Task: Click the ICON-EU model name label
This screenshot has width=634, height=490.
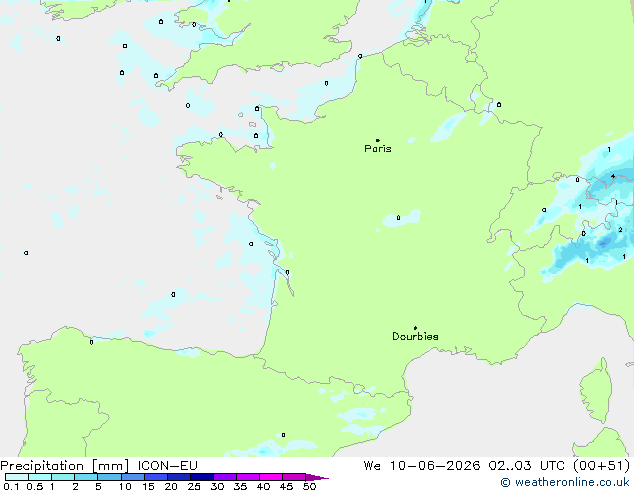Action: click(x=167, y=466)
